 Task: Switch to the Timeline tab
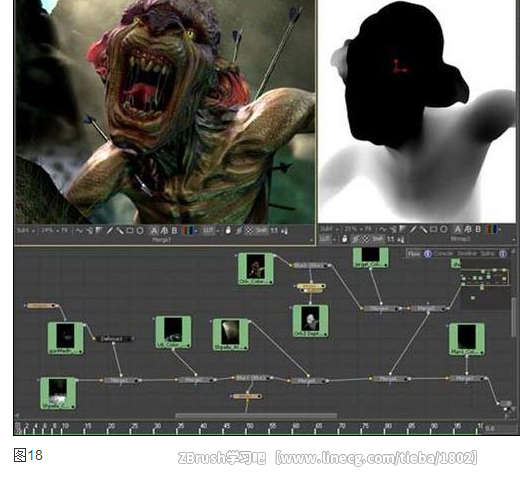466,254
